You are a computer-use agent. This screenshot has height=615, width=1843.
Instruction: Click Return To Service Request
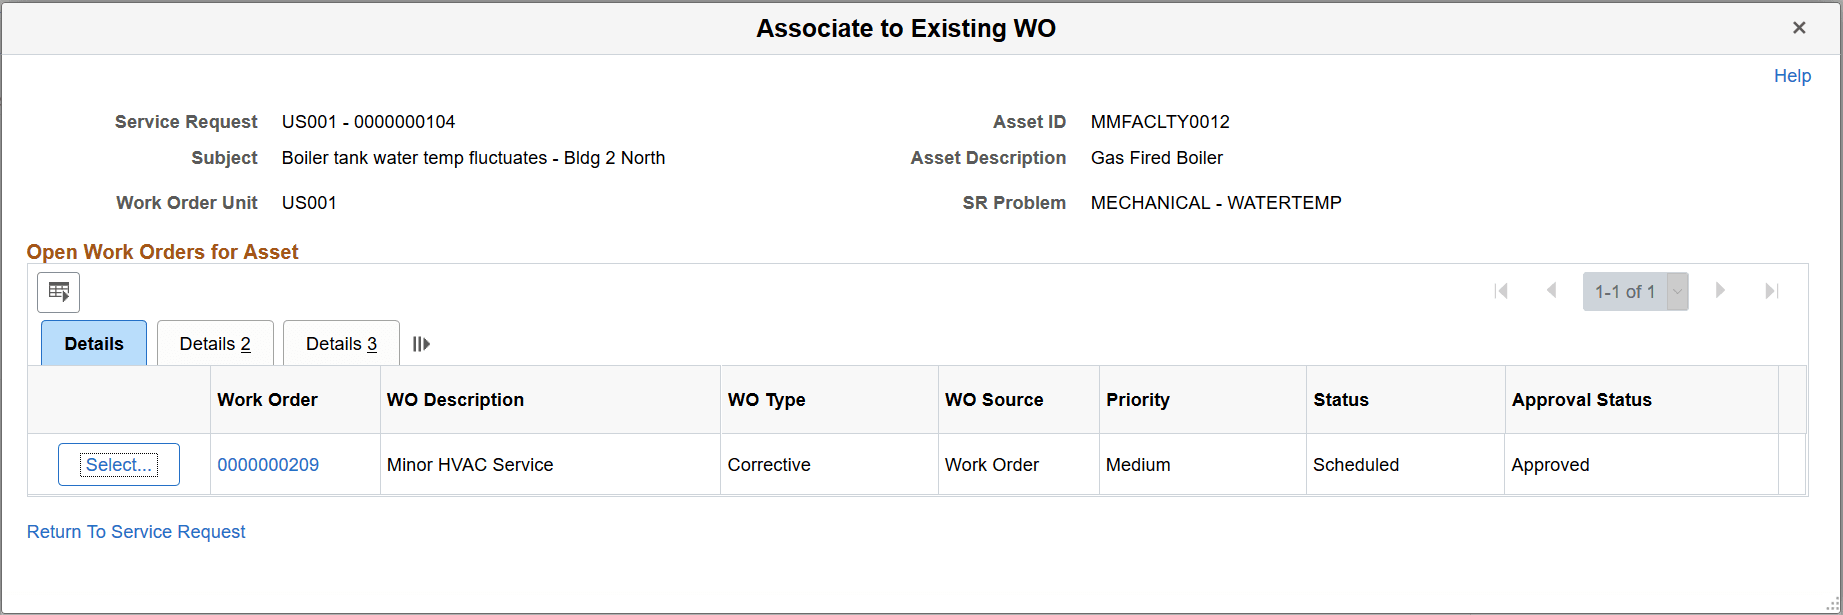coord(135,531)
